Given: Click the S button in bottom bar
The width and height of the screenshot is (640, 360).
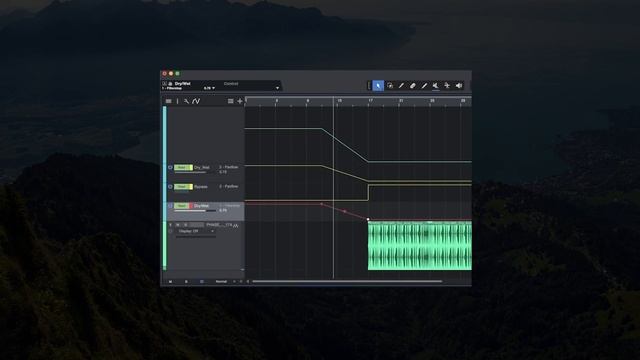Looking at the screenshot, I should pos(186,282).
